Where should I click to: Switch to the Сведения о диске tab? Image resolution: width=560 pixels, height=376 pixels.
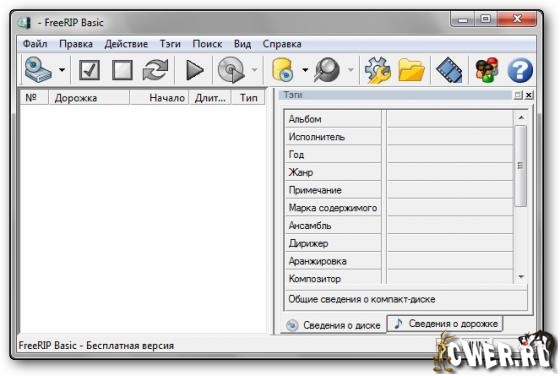coord(333,325)
